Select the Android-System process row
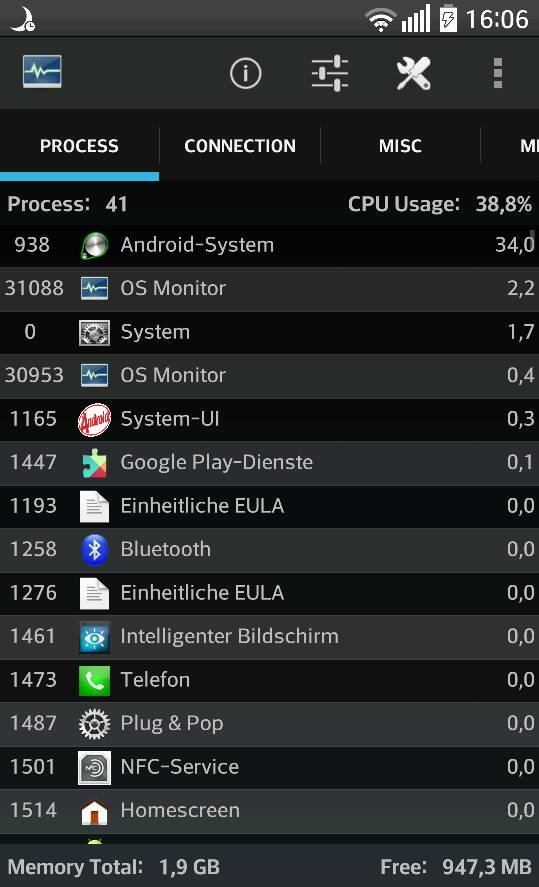 [x=269, y=245]
